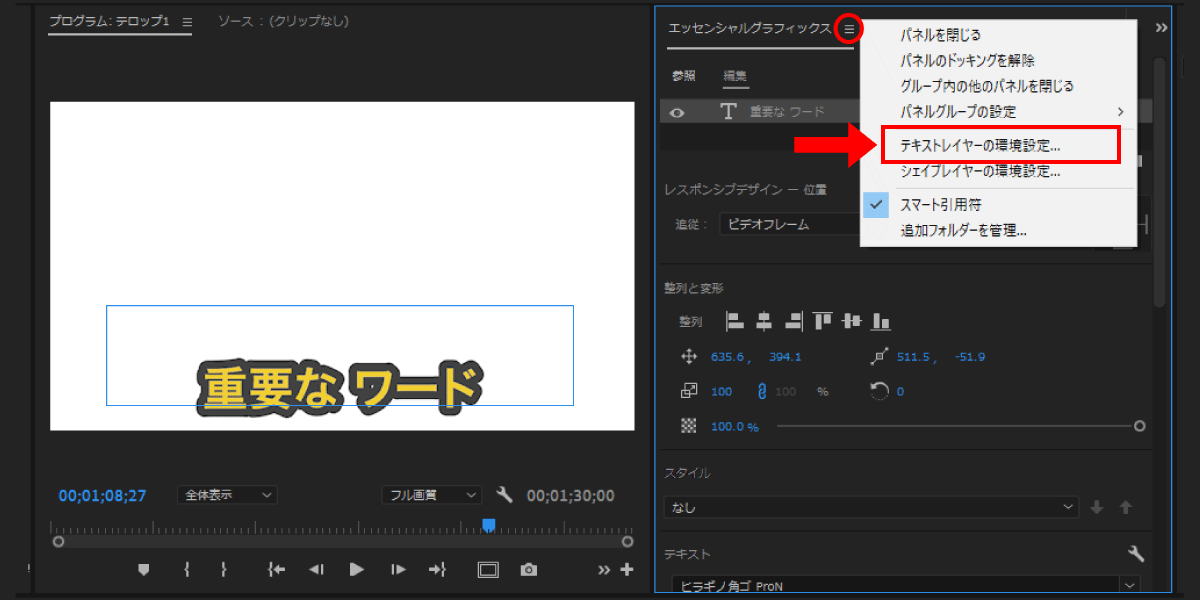The height and width of the screenshot is (600, 1200).
Task: Click the align vertical center icon
Action: click(852, 321)
